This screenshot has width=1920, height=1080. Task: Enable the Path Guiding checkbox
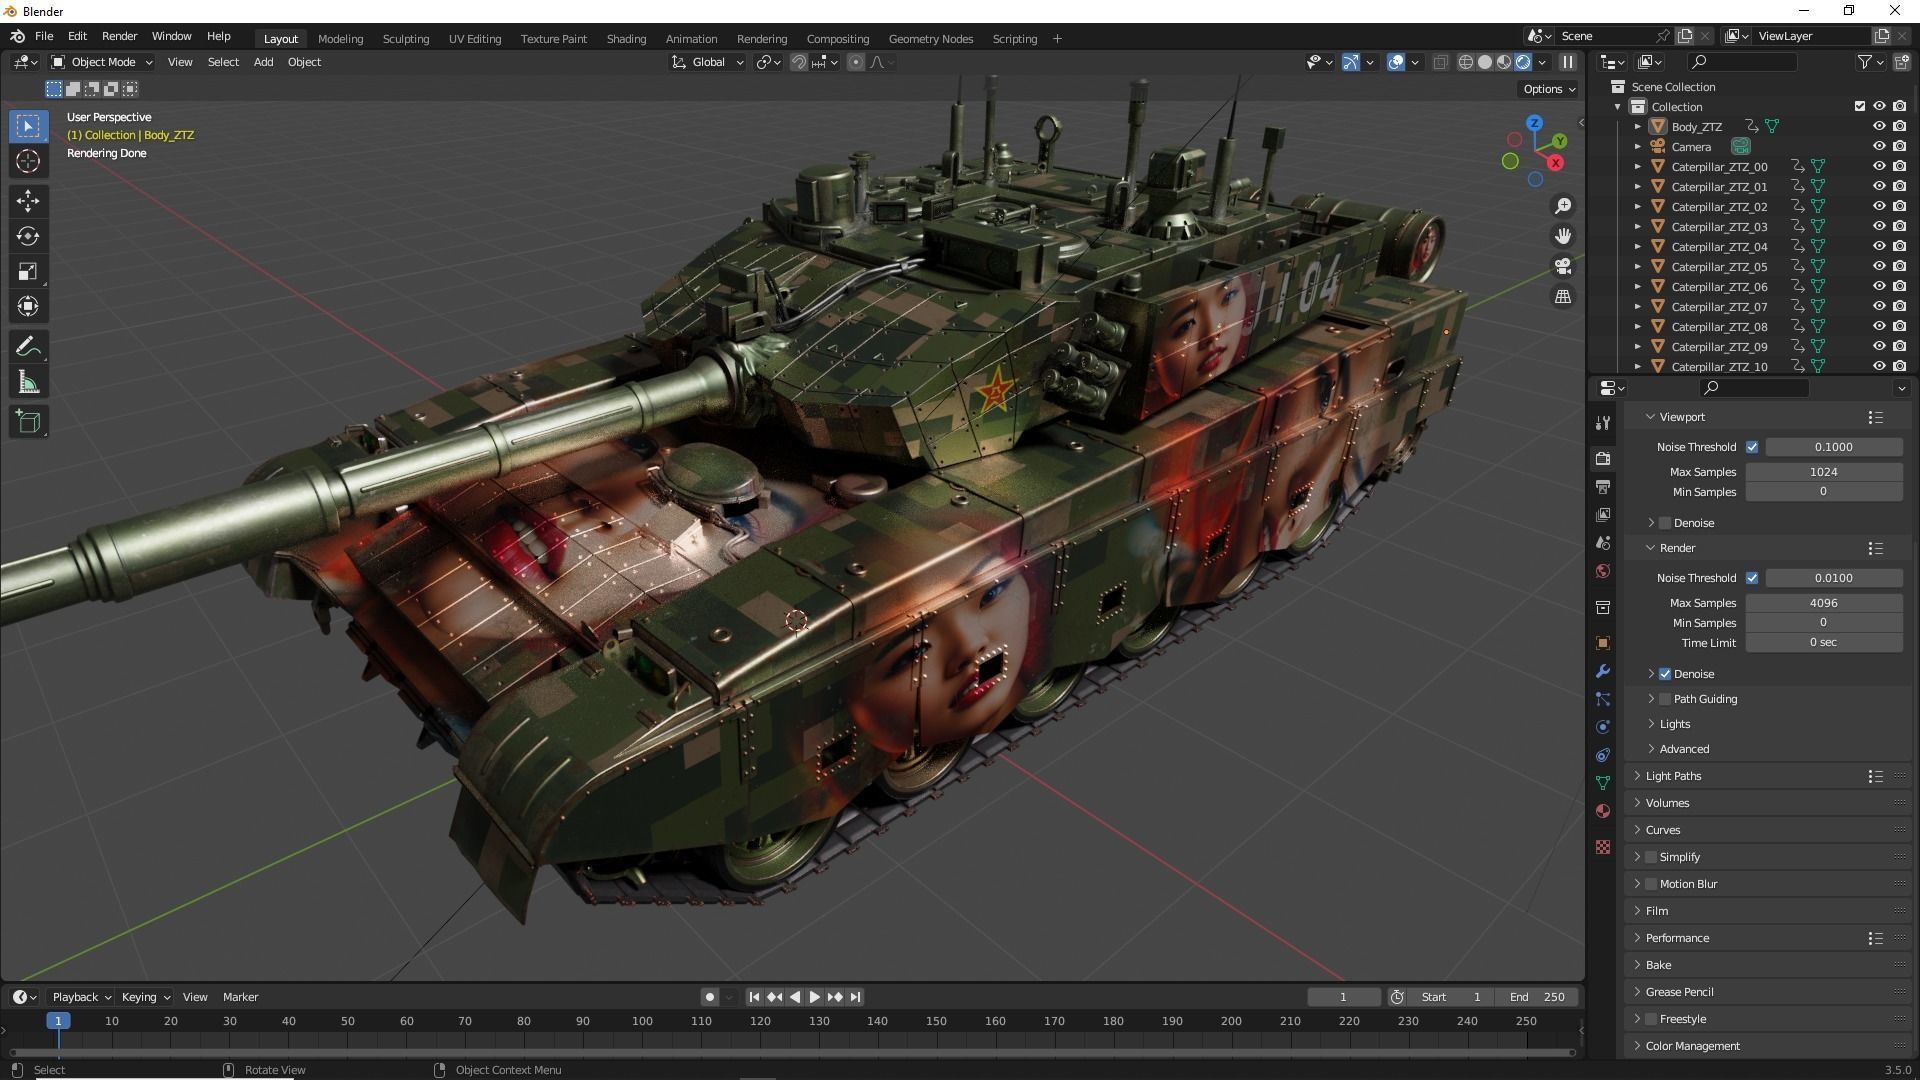1665,699
